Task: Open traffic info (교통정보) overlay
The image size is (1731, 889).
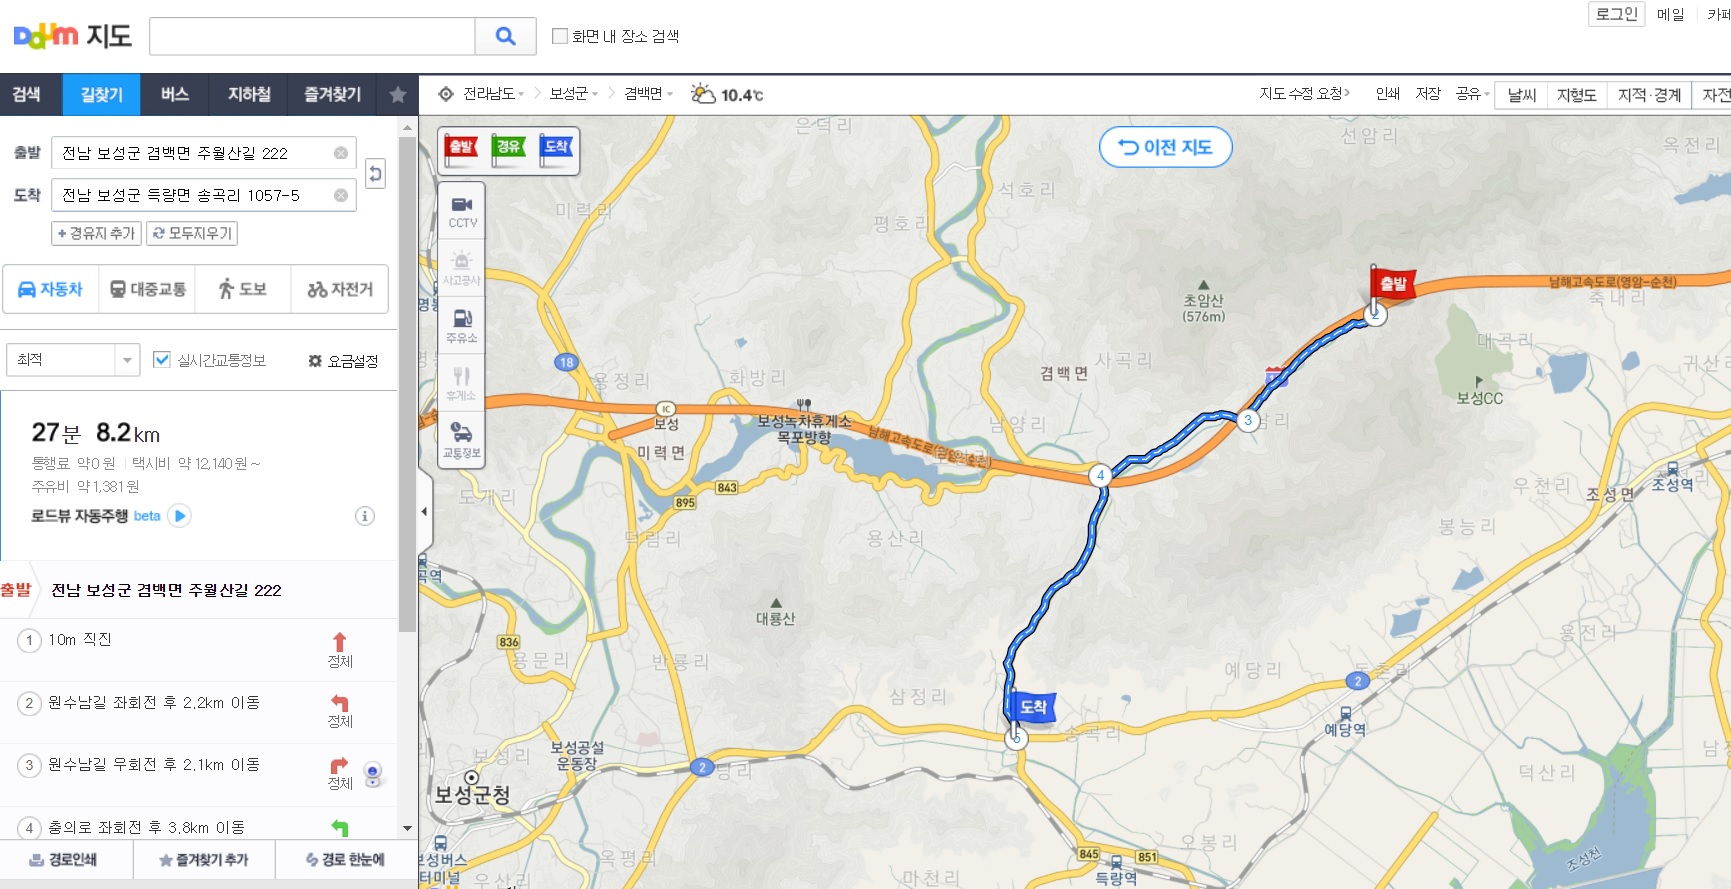Action: [x=462, y=440]
